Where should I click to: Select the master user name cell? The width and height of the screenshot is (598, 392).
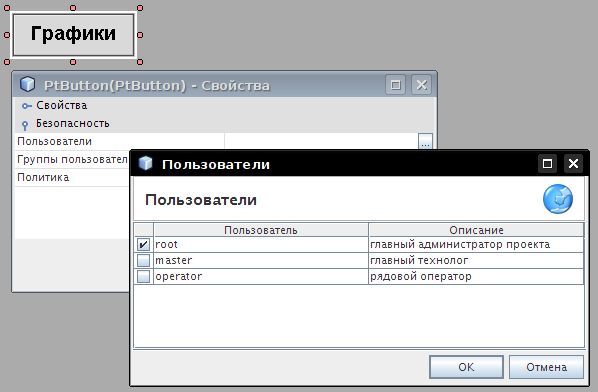click(261, 260)
